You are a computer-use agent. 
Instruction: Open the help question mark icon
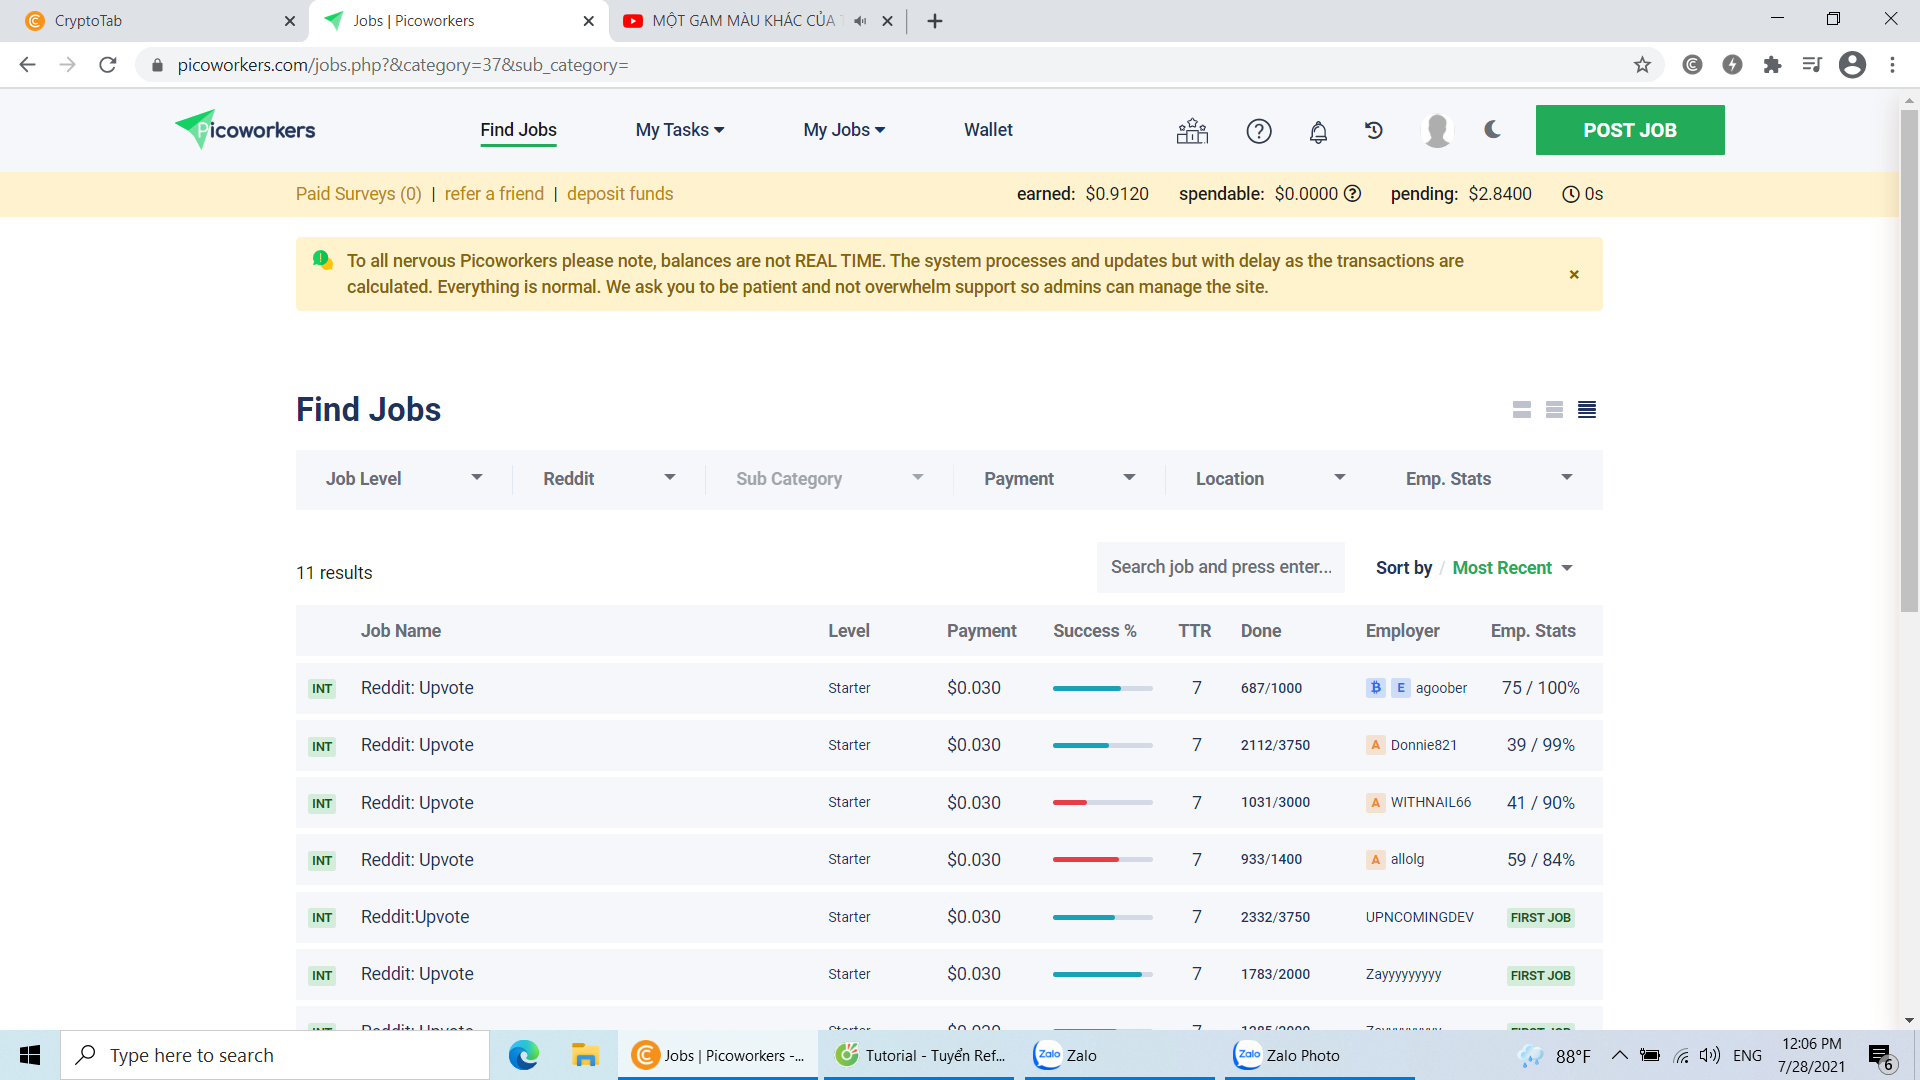(1259, 131)
